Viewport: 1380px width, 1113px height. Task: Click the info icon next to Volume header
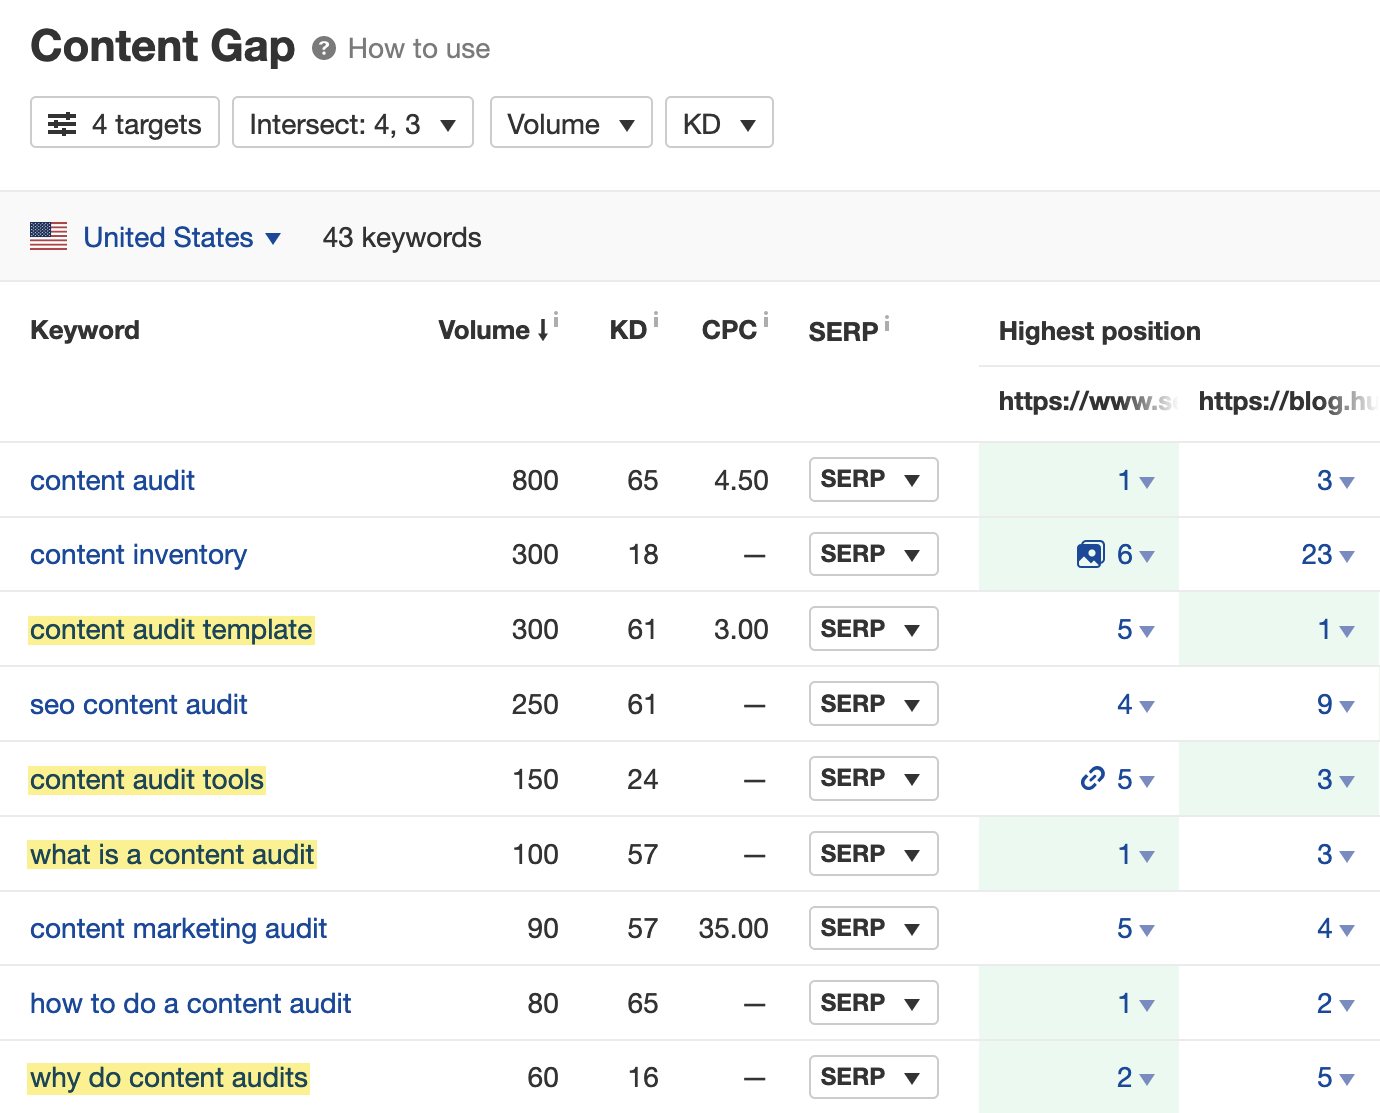(x=558, y=320)
